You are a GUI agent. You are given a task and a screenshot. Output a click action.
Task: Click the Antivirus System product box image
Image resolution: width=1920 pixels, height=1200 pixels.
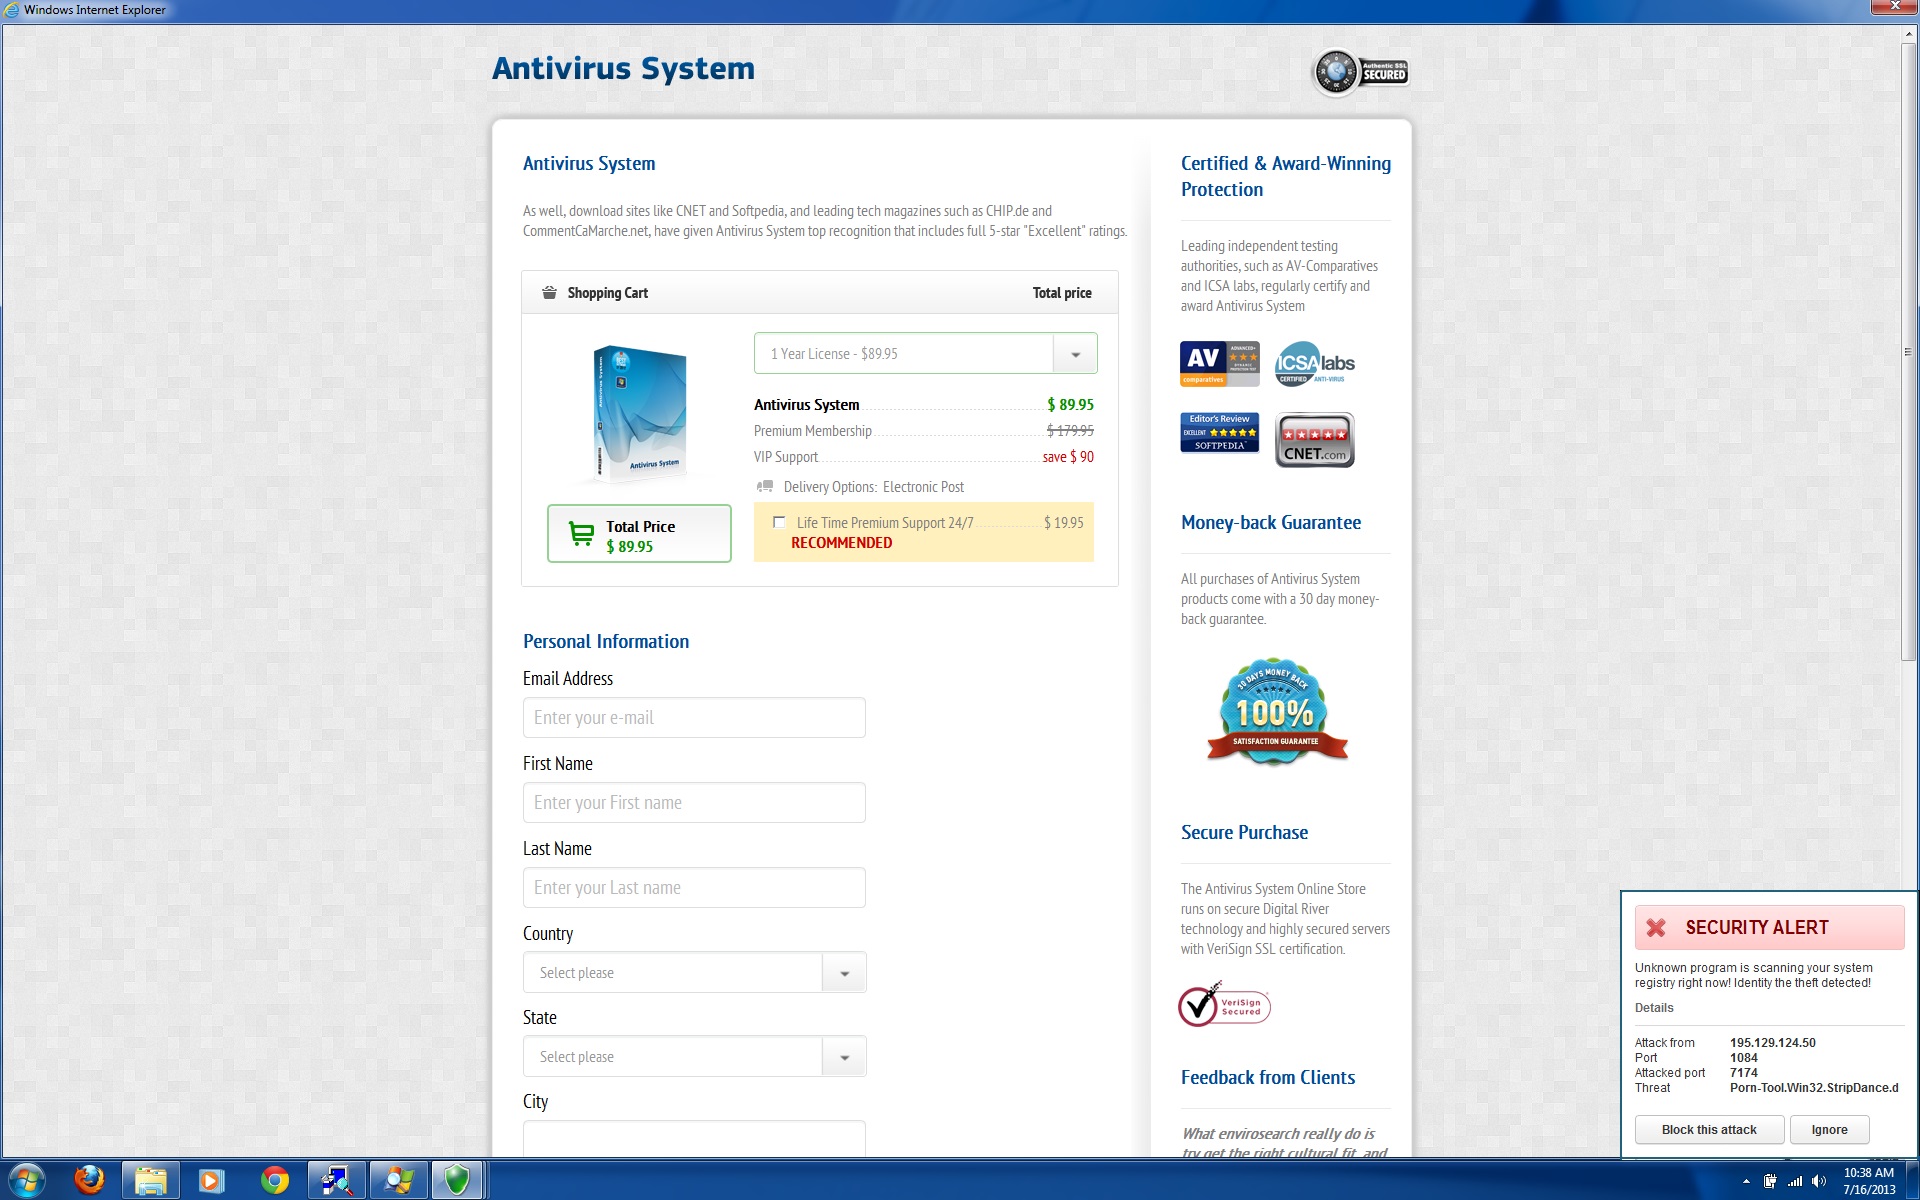pos(639,413)
